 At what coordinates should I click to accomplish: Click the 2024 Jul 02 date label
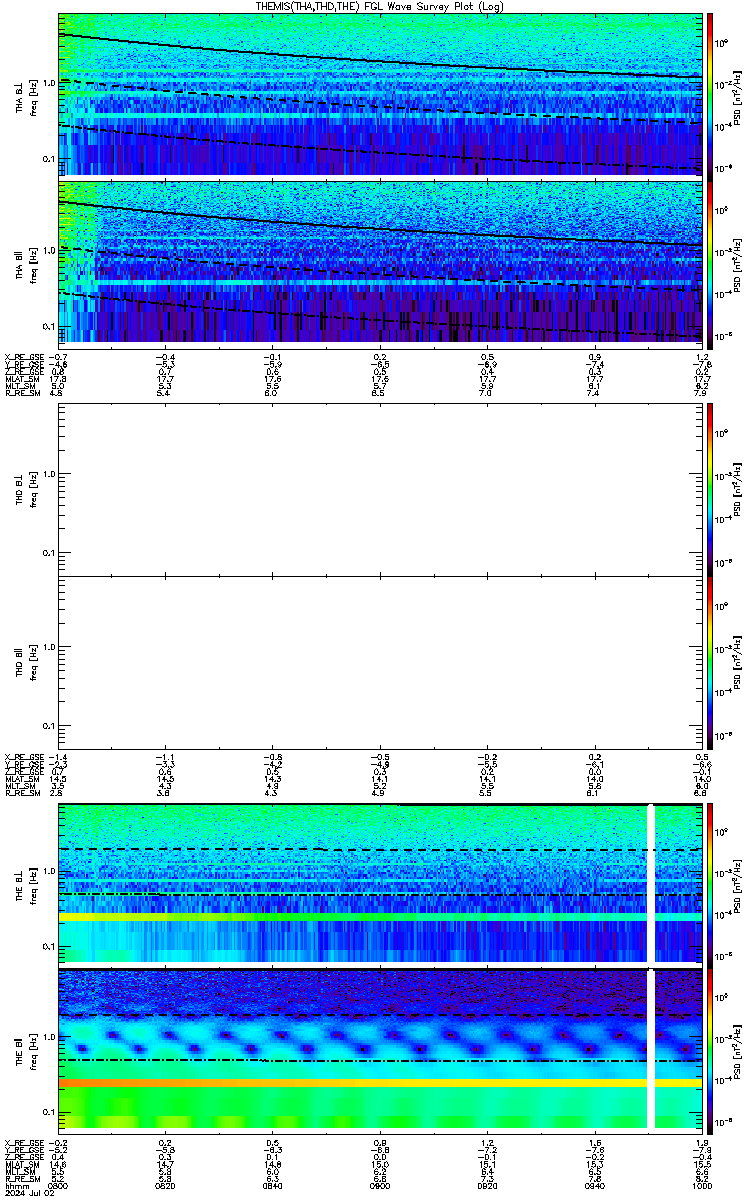coord(30,1193)
